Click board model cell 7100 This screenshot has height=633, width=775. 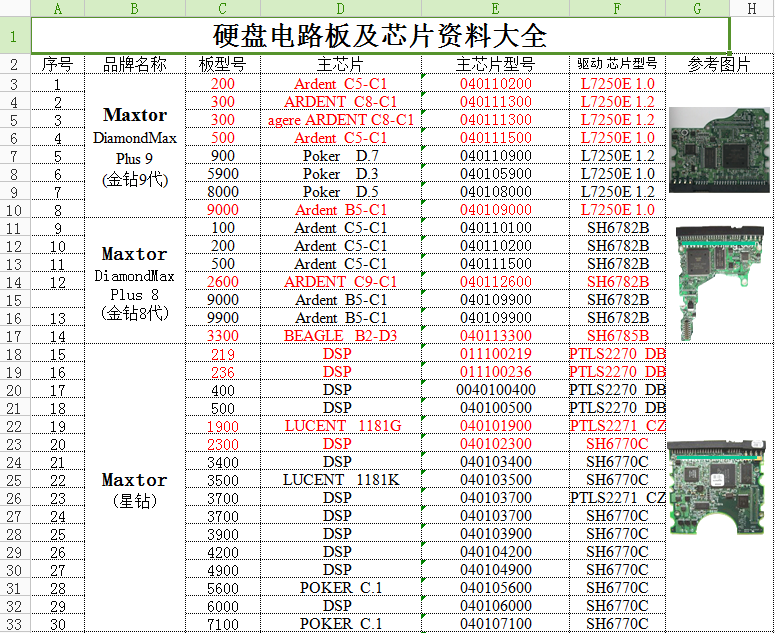(223, 624)
